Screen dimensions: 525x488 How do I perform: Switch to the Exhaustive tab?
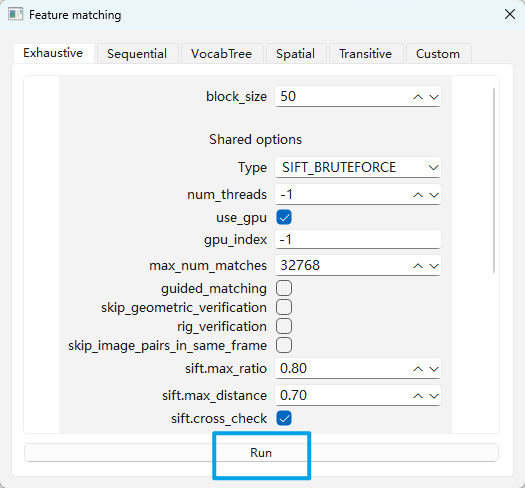(x=54, y=53)
